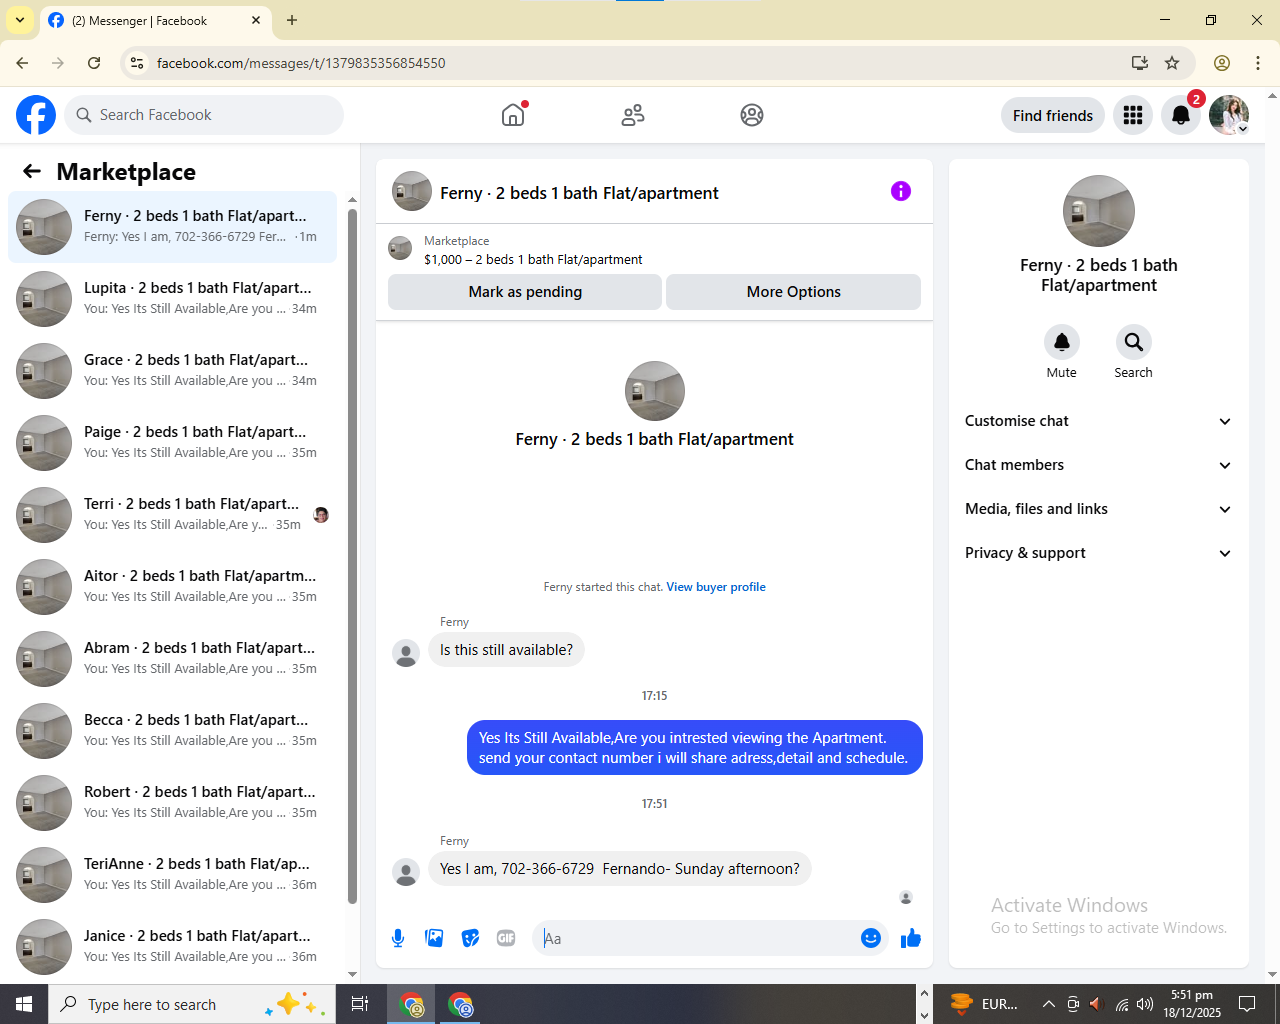Image resolution: width=1280 pixels, height=1024 pixels.
Task: Open the tab search dropdown arrow
Action: pos(20,20)
